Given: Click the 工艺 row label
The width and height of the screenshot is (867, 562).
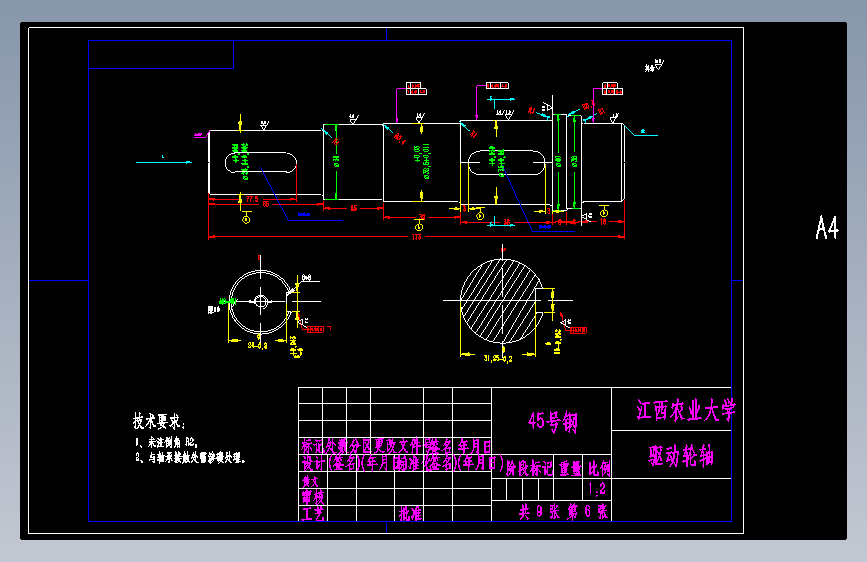Looking at the screenshot, I should [312, 514].
